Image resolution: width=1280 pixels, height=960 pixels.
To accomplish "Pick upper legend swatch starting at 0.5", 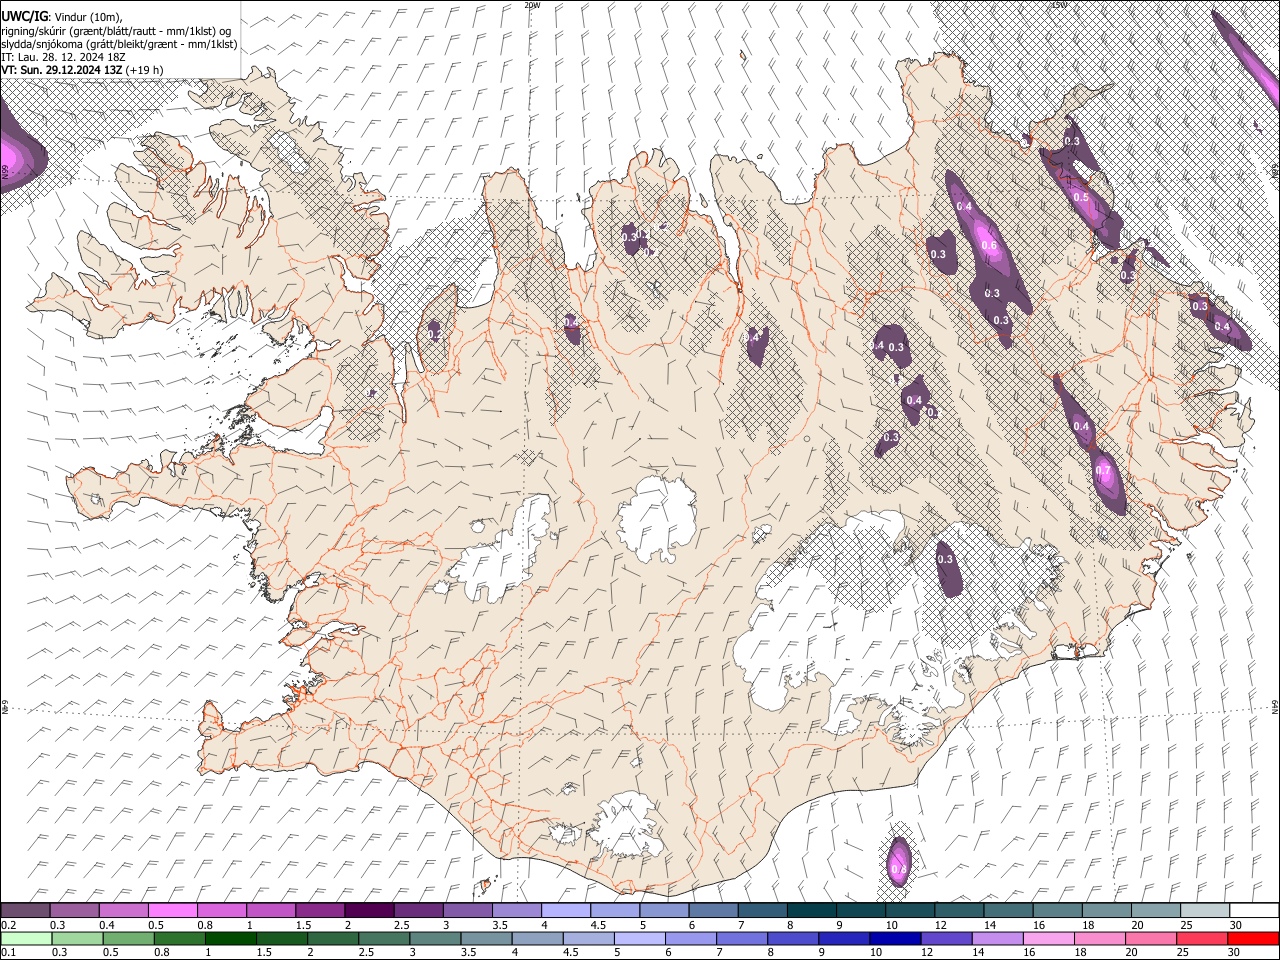I will pos(172,910).
